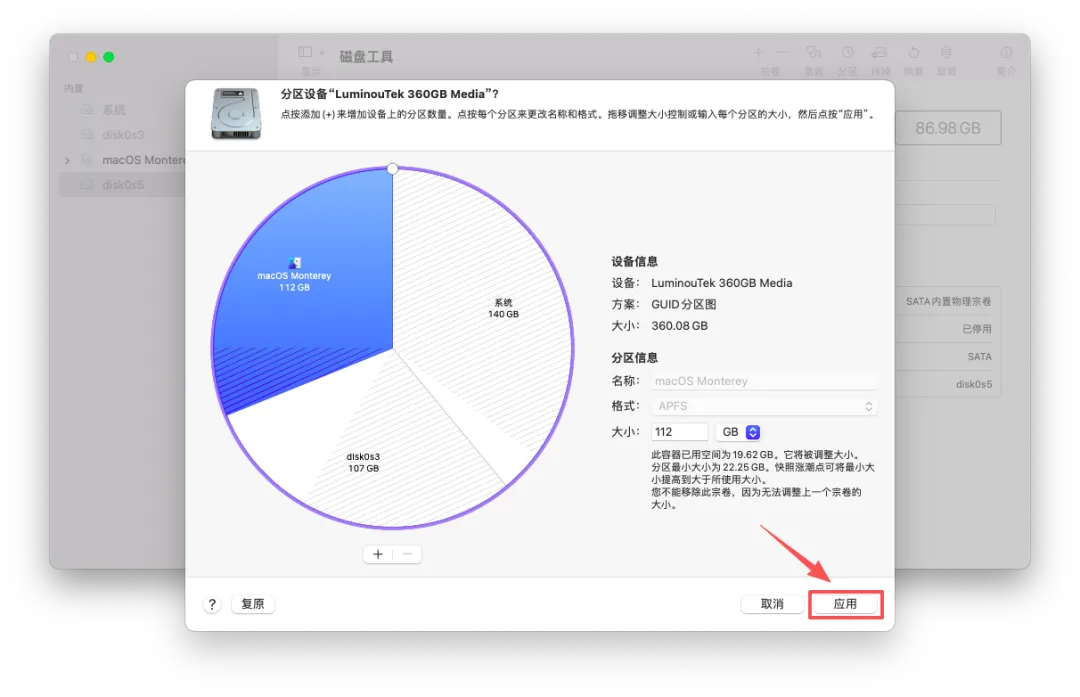Click the First Aid (急救) stethoscope icon
This screenshot has width=1080, height=697.
813,52
